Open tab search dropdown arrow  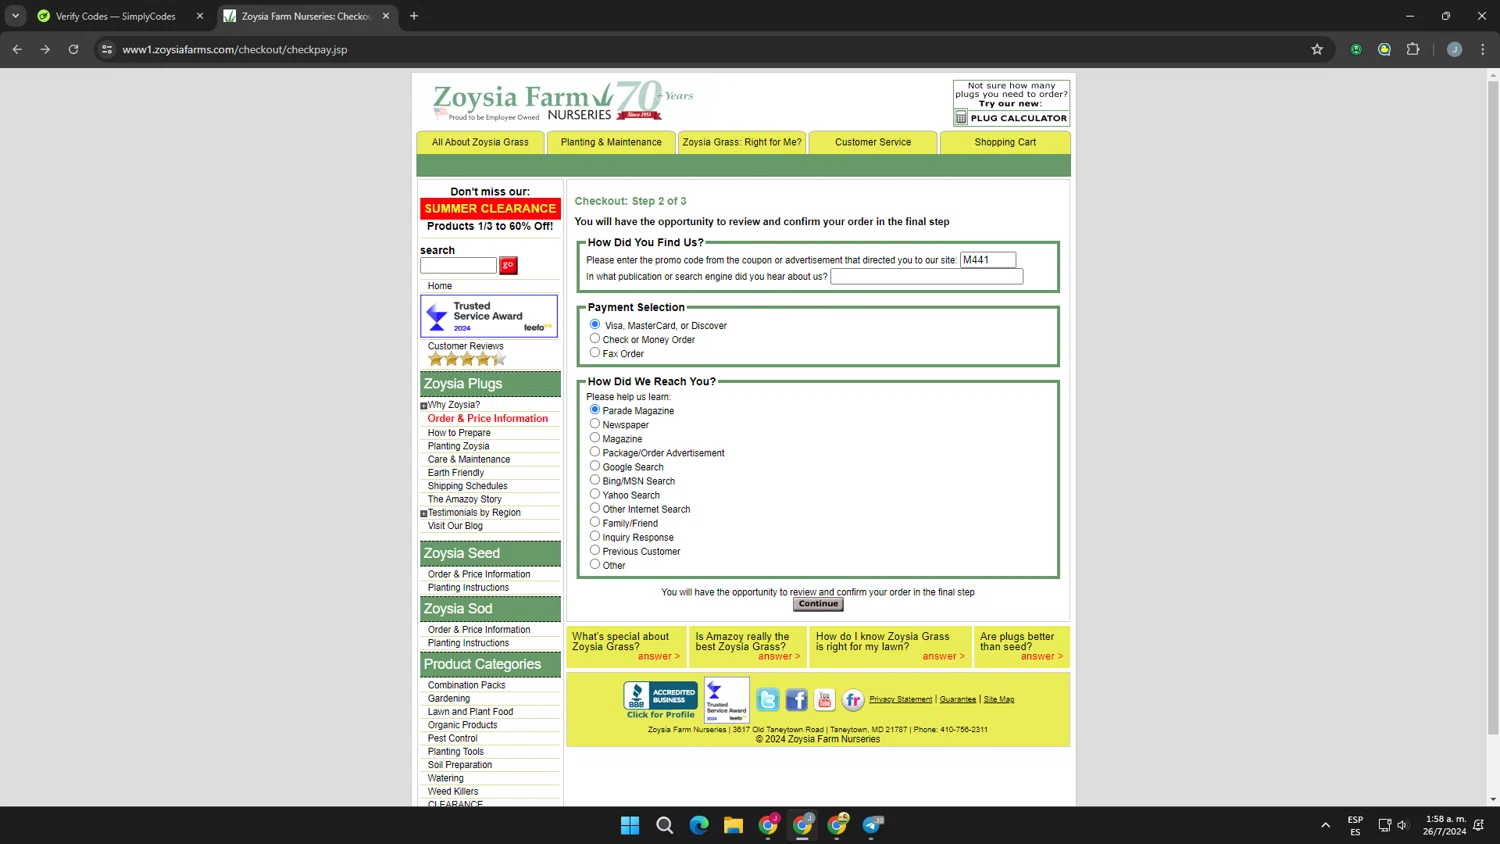pos(15,16)
